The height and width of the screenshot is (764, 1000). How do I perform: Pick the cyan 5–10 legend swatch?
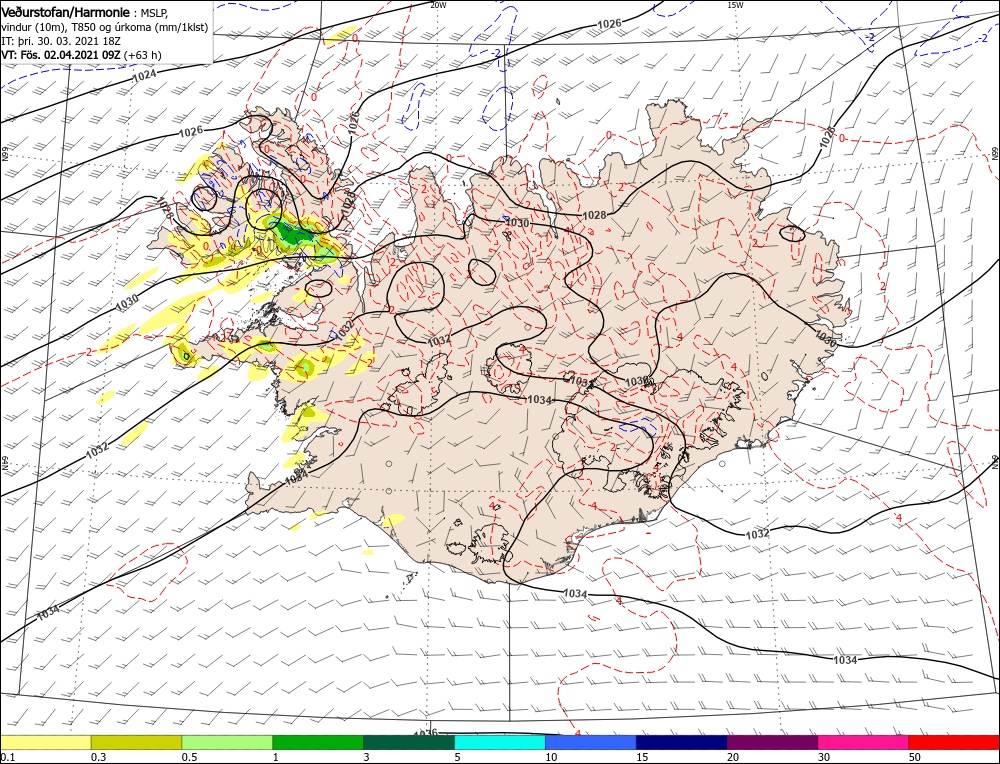coord(500,742)
